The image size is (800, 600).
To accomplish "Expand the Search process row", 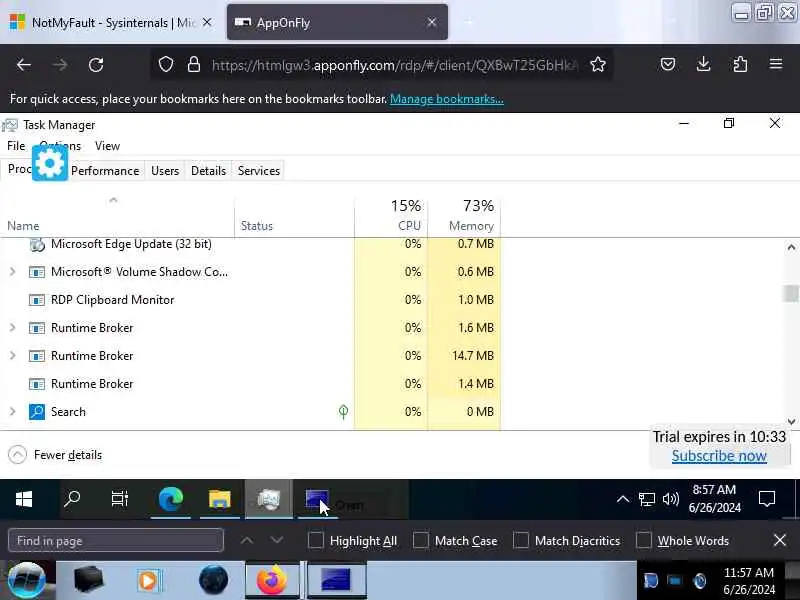I will coord(12,412).
